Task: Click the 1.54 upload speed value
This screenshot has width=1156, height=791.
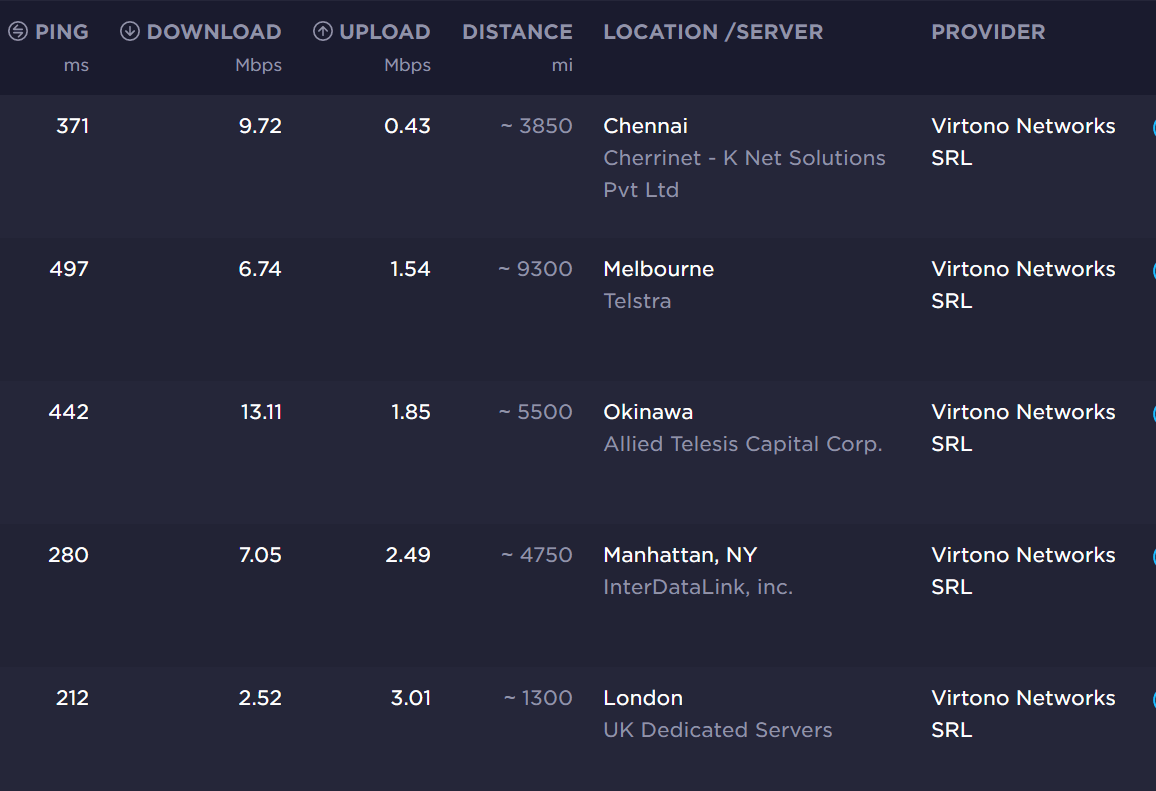Action: click(x=411, y=269)
